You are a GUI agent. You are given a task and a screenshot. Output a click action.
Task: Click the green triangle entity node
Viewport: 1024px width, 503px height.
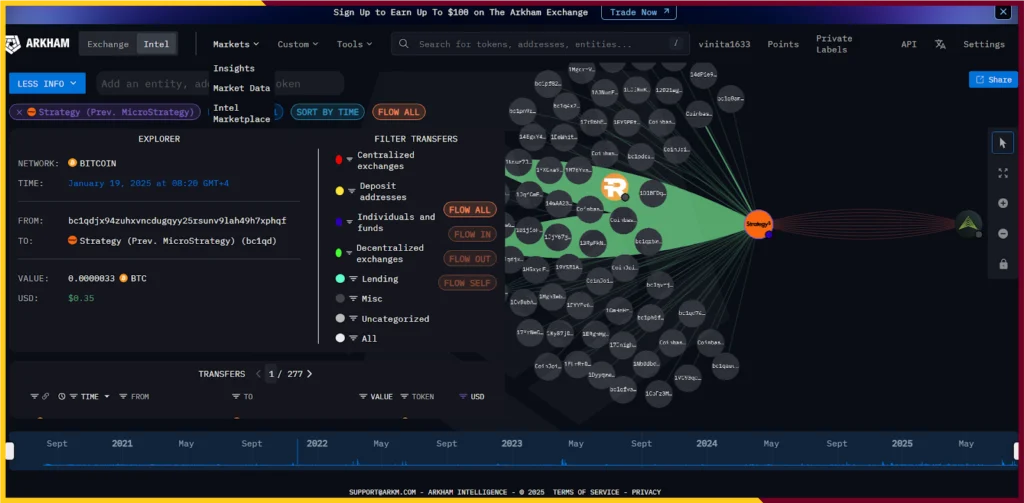tap(968, 223)
